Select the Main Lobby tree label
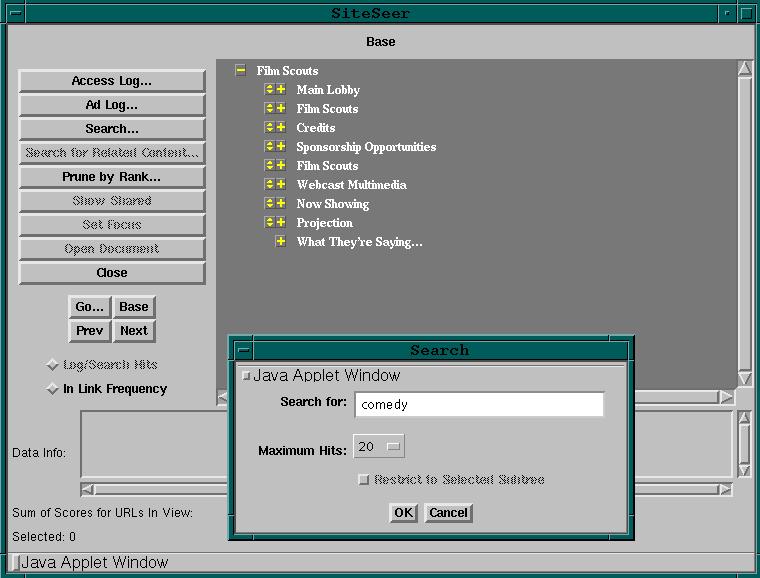The image size is (760, 578). point(328,90)
